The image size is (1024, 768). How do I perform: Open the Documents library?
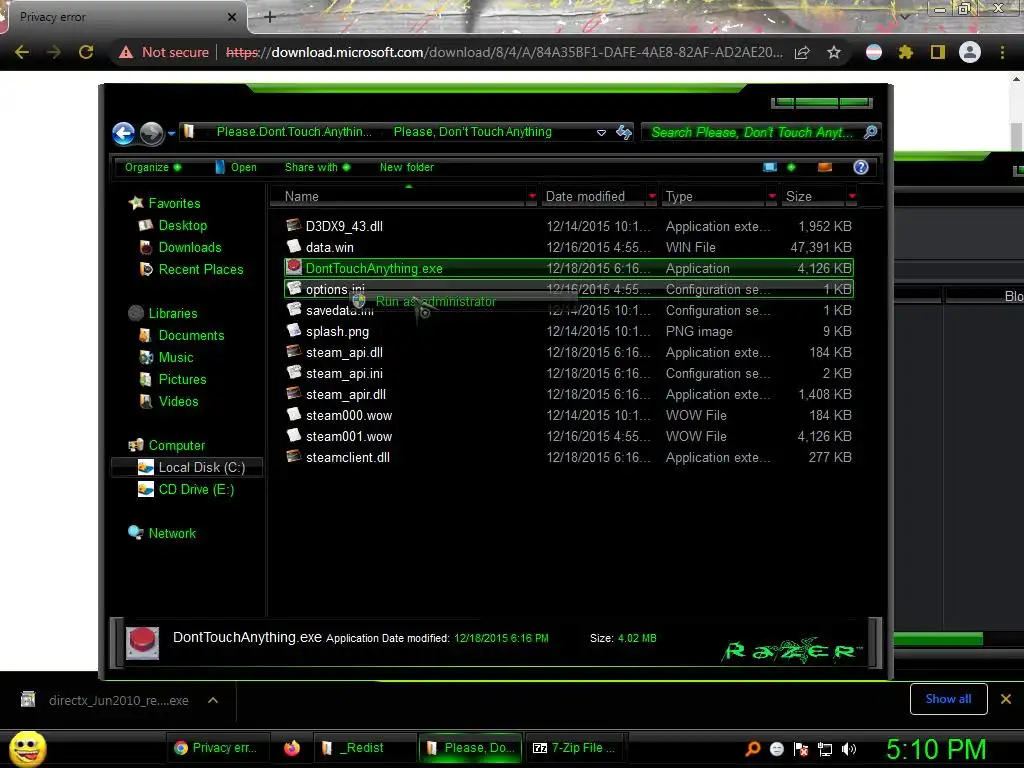tap(191, 335)
